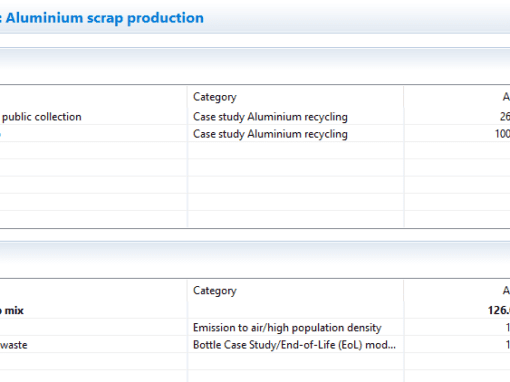Click Category column header in outputs table
510x382 pixels.
[215, 291]
